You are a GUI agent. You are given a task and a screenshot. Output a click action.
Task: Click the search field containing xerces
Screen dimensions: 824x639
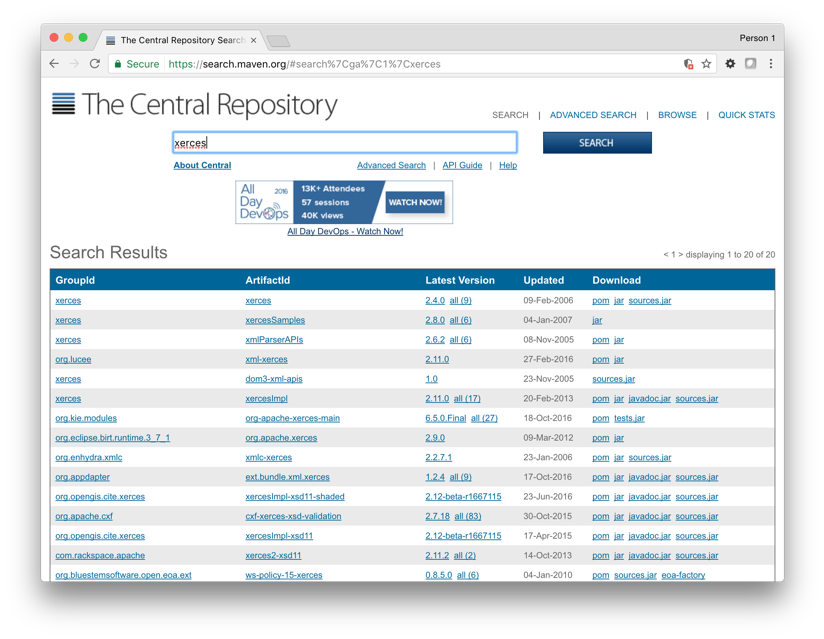[x=344, y=143]
